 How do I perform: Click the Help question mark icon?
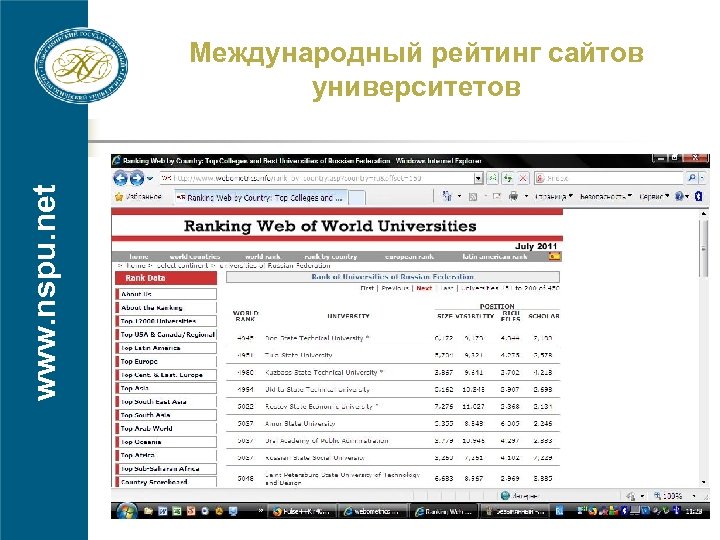(679, 197)
